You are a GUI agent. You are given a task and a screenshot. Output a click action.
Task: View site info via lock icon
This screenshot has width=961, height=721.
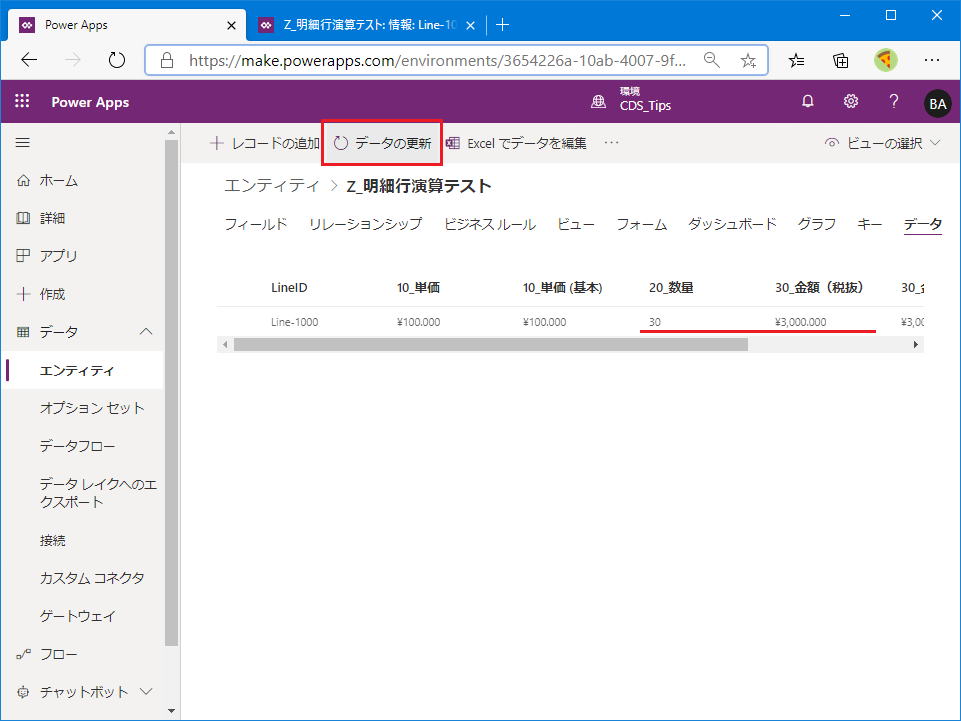pyautogui.click(x=167, y=59)
